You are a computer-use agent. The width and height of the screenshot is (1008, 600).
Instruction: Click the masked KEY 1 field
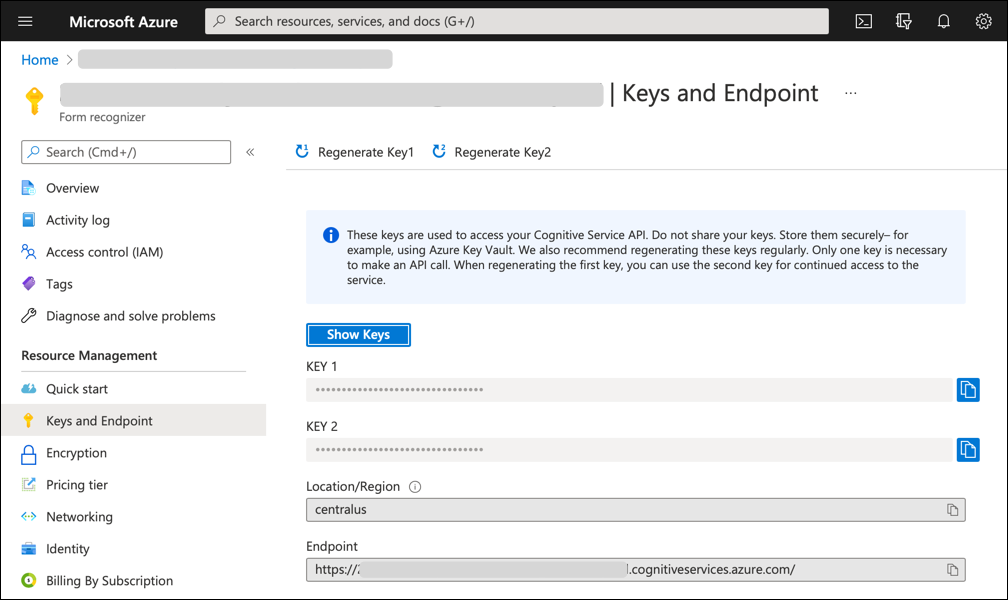click(629, 390)
